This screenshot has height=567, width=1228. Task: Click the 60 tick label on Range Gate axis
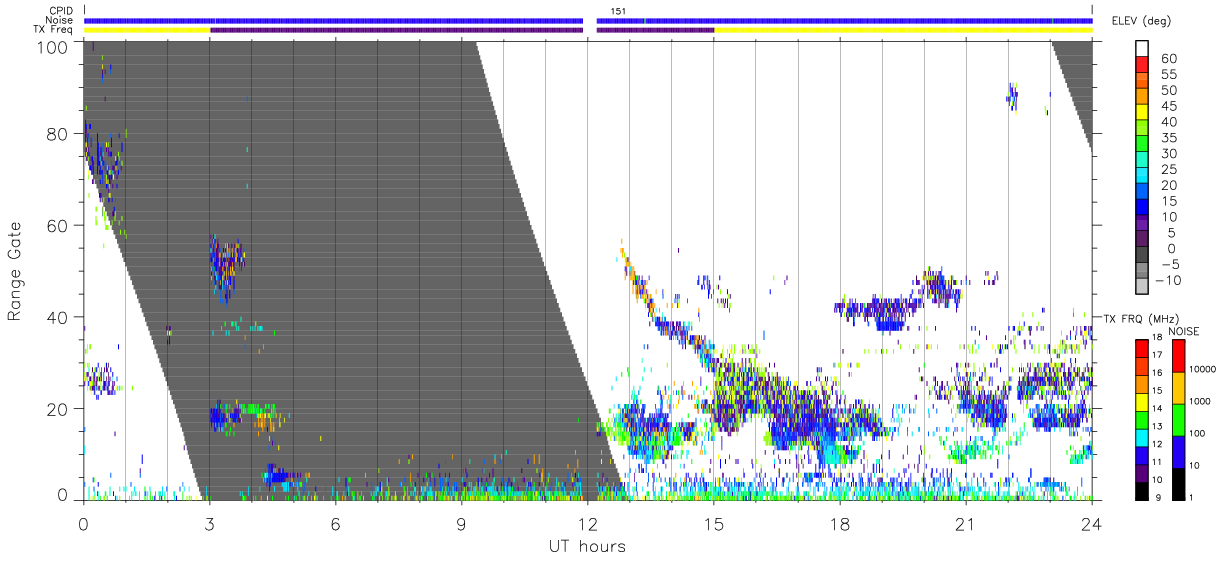(x=58, y=226)
